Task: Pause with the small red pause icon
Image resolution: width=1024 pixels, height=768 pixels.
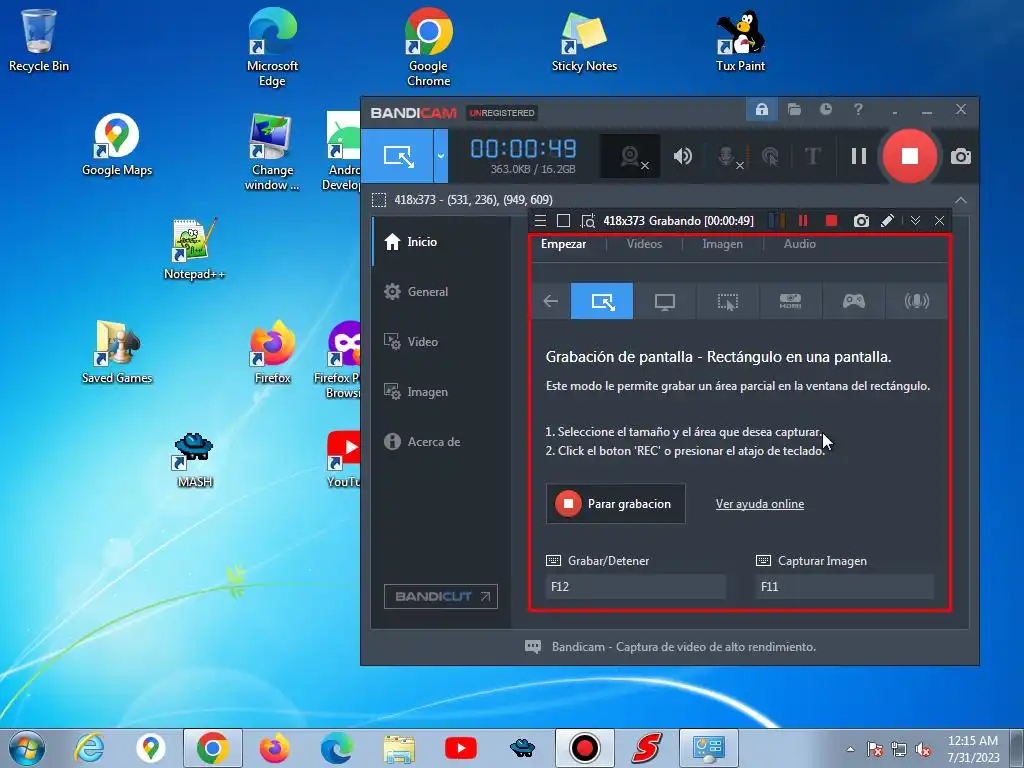Action: tap(803, 221)
